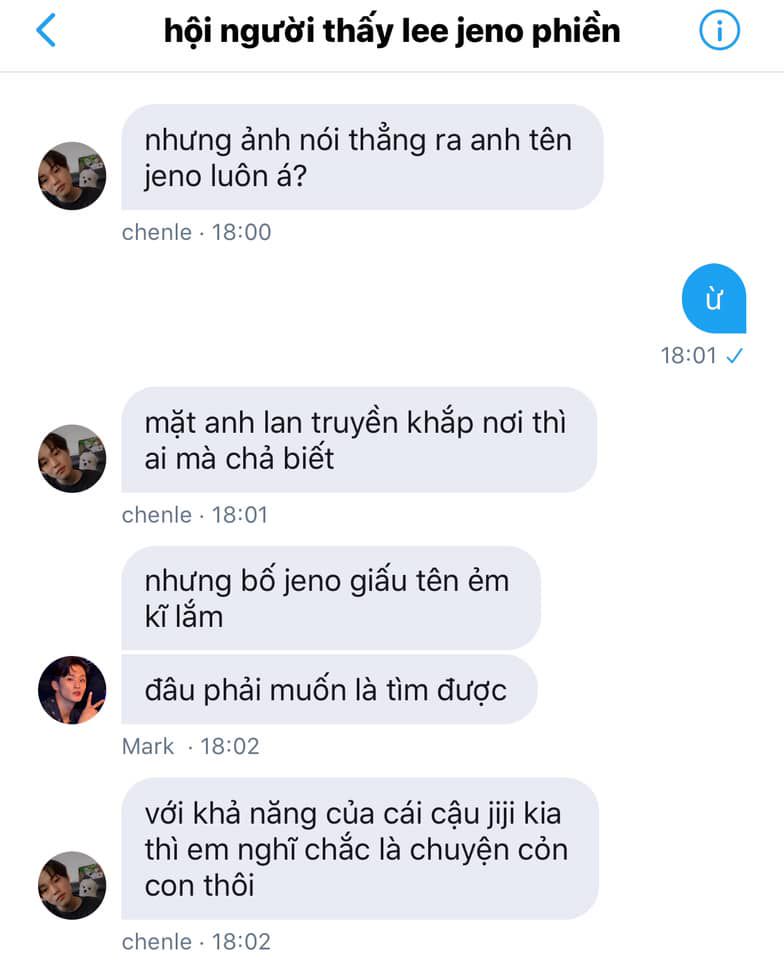Select message 'nhưng ảnh nói thẳng ra anh tên jeno luôn á?'

[362, 157]
